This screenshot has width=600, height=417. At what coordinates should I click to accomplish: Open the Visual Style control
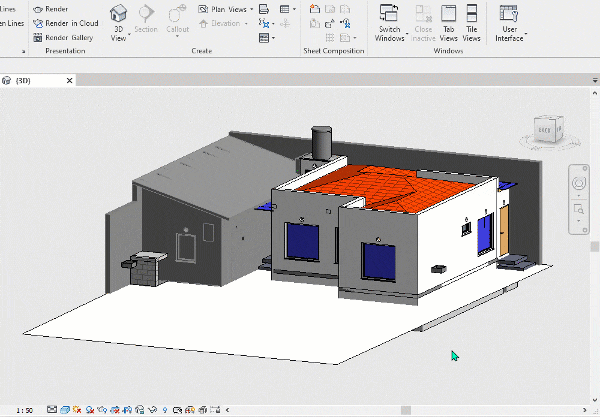point(65,410)
